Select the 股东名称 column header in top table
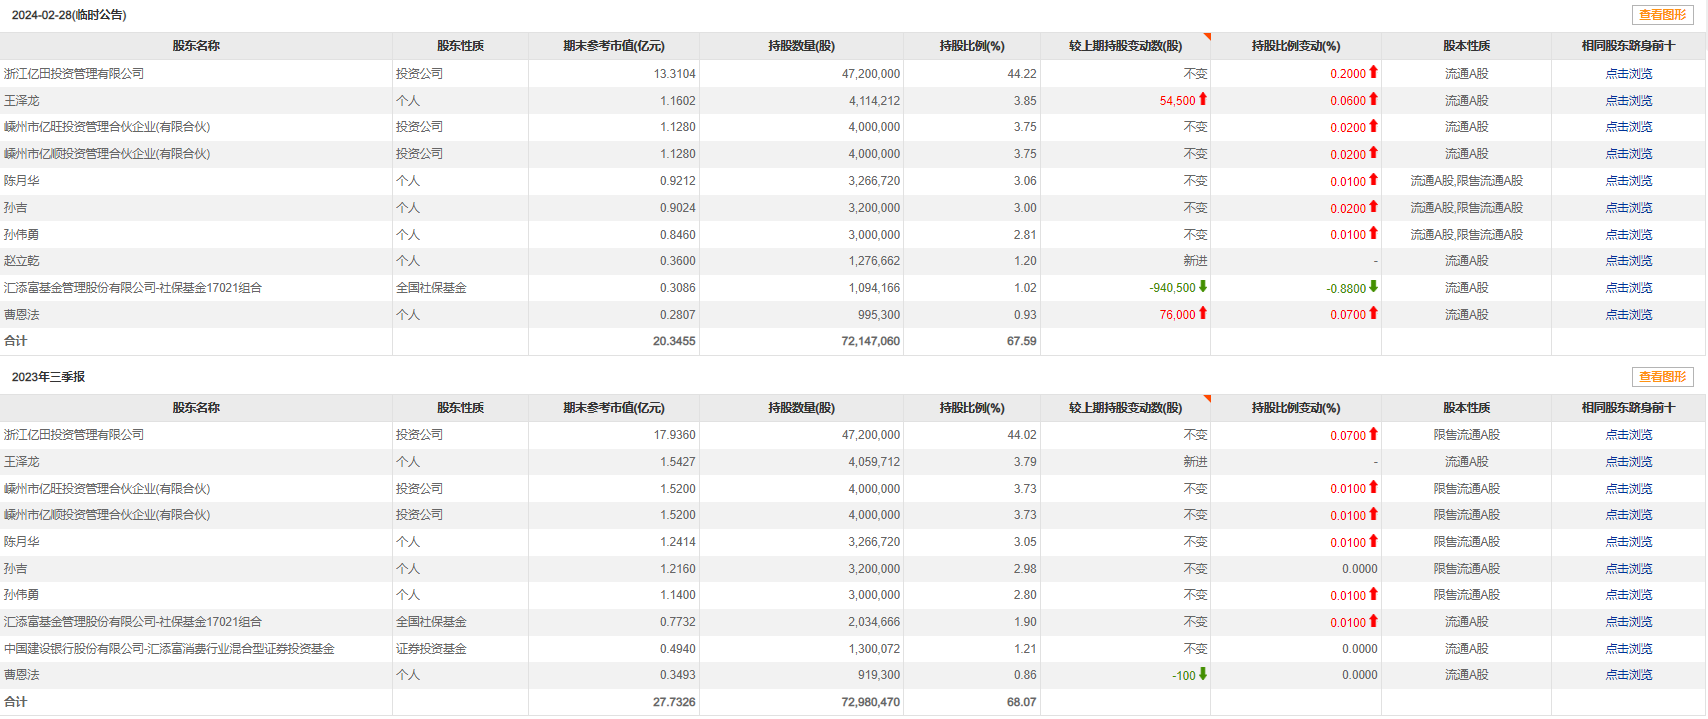1708x719 pixels. (x=196, y=46)
